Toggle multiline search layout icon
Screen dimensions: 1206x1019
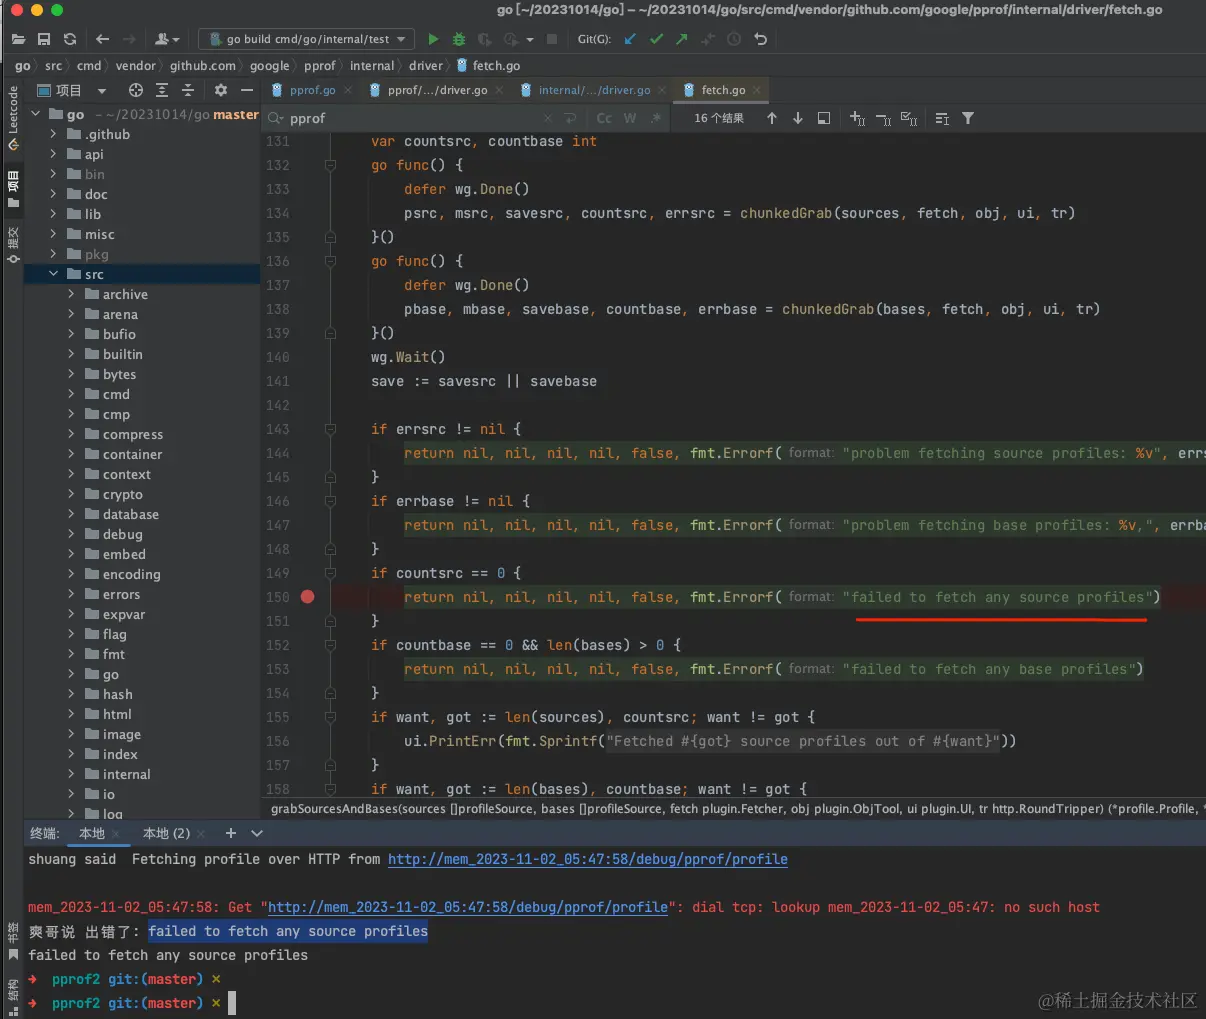pos(942,118)
